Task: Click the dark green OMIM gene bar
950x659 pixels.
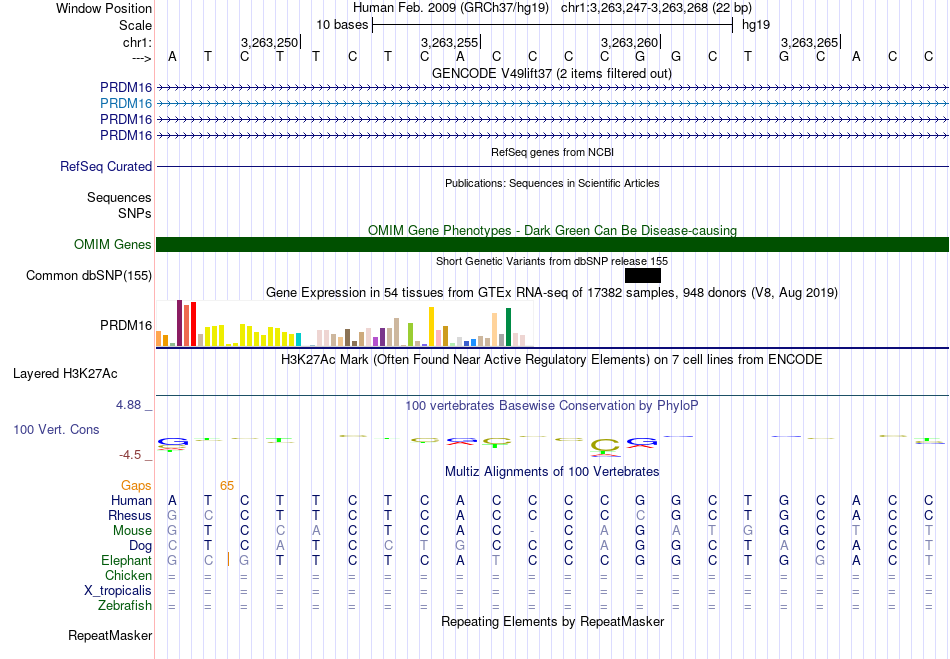Action: 553,244
